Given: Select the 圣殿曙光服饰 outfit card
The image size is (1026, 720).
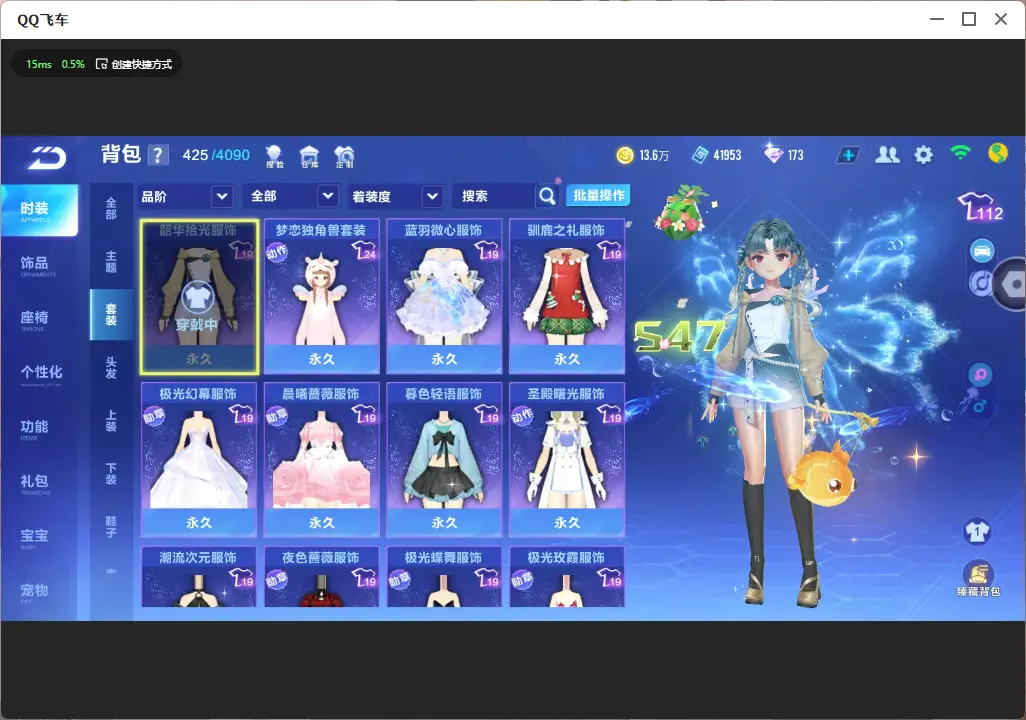Looking at the screenshot, I should [567, 460].
